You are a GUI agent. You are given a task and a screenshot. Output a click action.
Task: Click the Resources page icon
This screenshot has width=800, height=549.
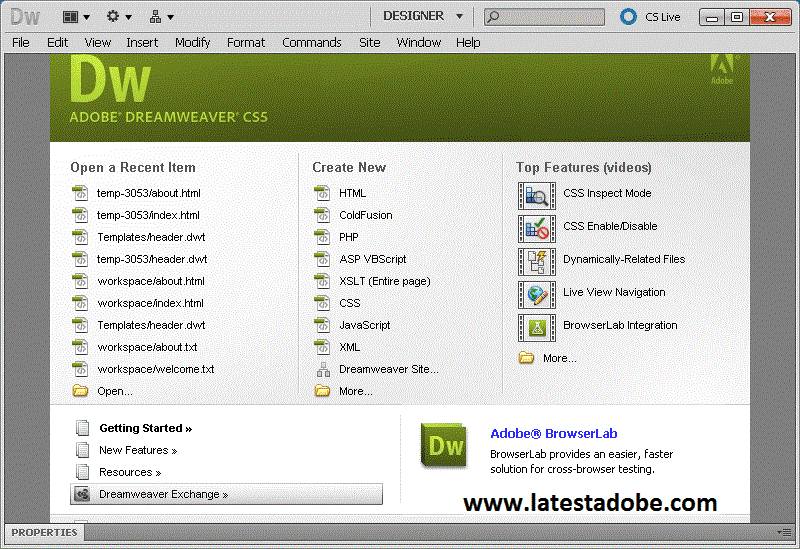point(83,472)
